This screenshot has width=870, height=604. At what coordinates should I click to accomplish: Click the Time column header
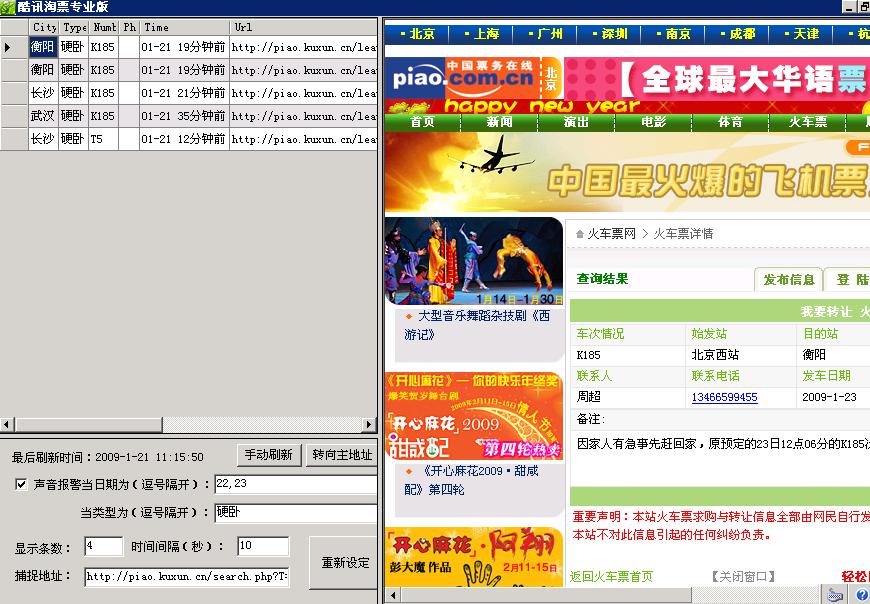[184, 27]
